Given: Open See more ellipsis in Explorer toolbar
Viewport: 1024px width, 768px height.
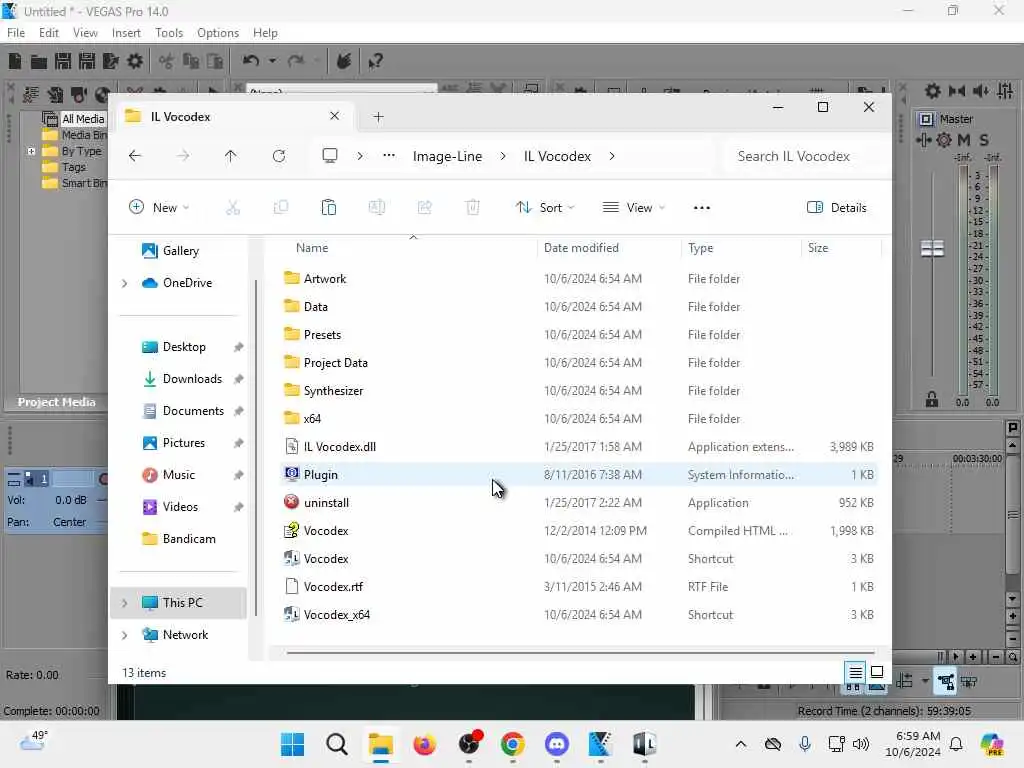Looking at the screenshot, I should click(701, 208).
